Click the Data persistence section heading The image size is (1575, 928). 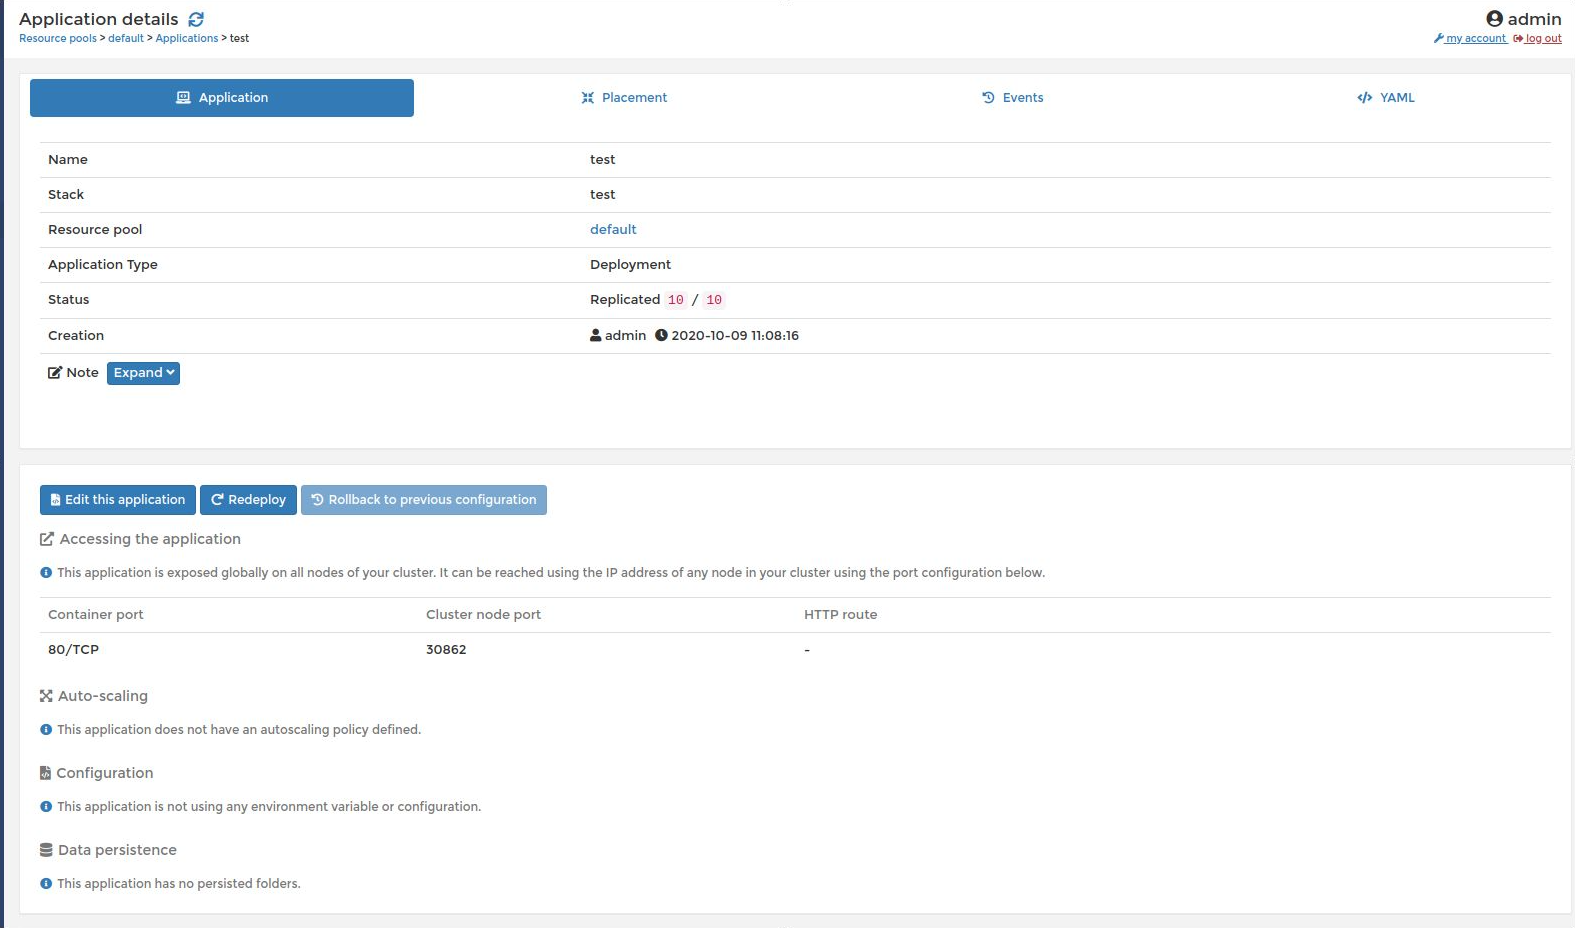[x=117, y=850]
